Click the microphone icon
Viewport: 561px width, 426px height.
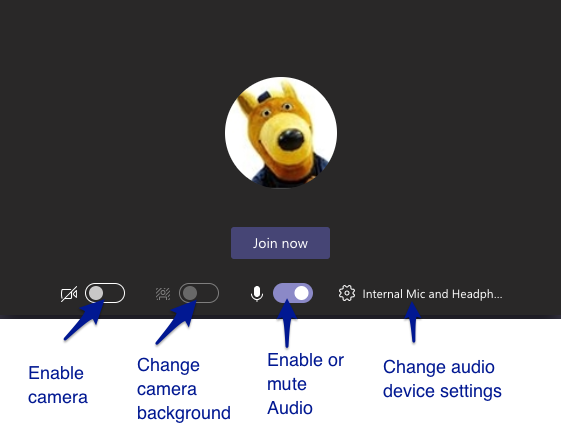(257, 294)
